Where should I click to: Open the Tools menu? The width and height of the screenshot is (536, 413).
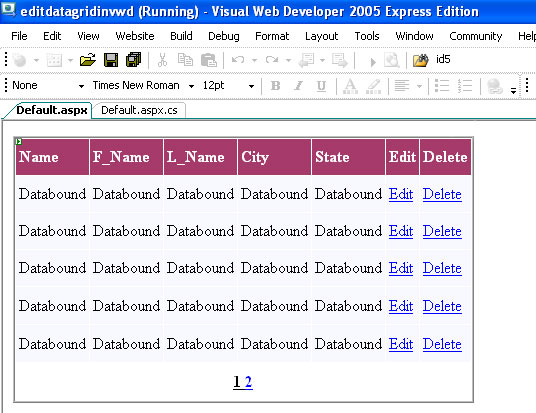click(x=367, y=36)
